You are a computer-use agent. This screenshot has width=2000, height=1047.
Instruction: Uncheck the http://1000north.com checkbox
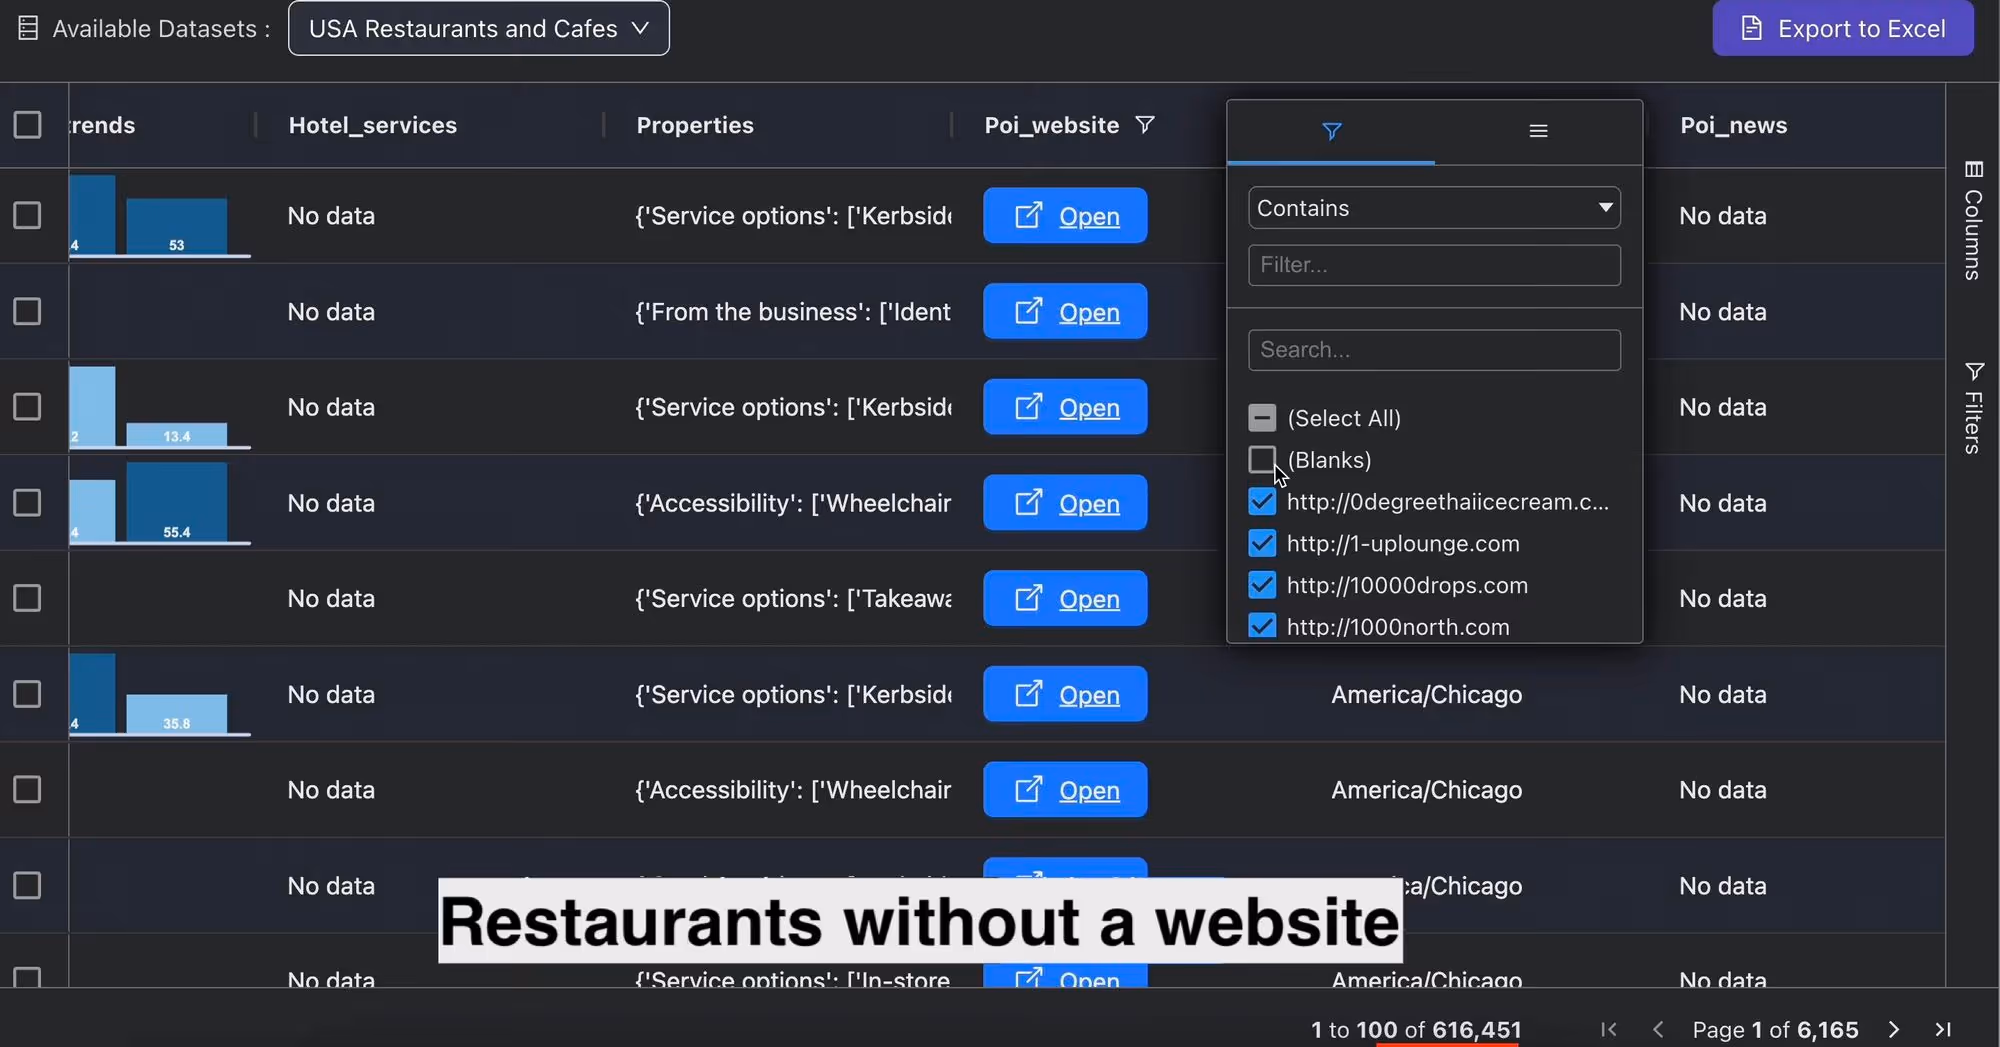tap(1262, 627)
